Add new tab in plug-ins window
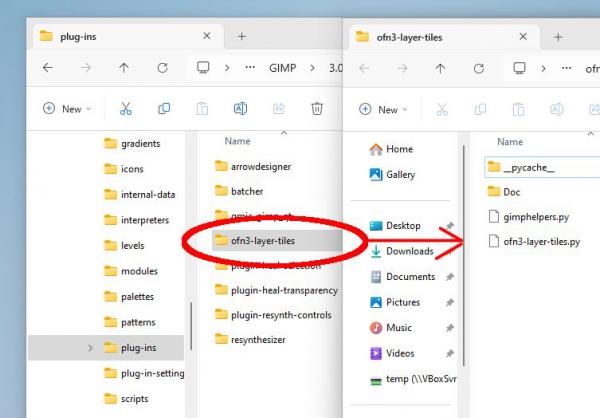 (241, 36)
